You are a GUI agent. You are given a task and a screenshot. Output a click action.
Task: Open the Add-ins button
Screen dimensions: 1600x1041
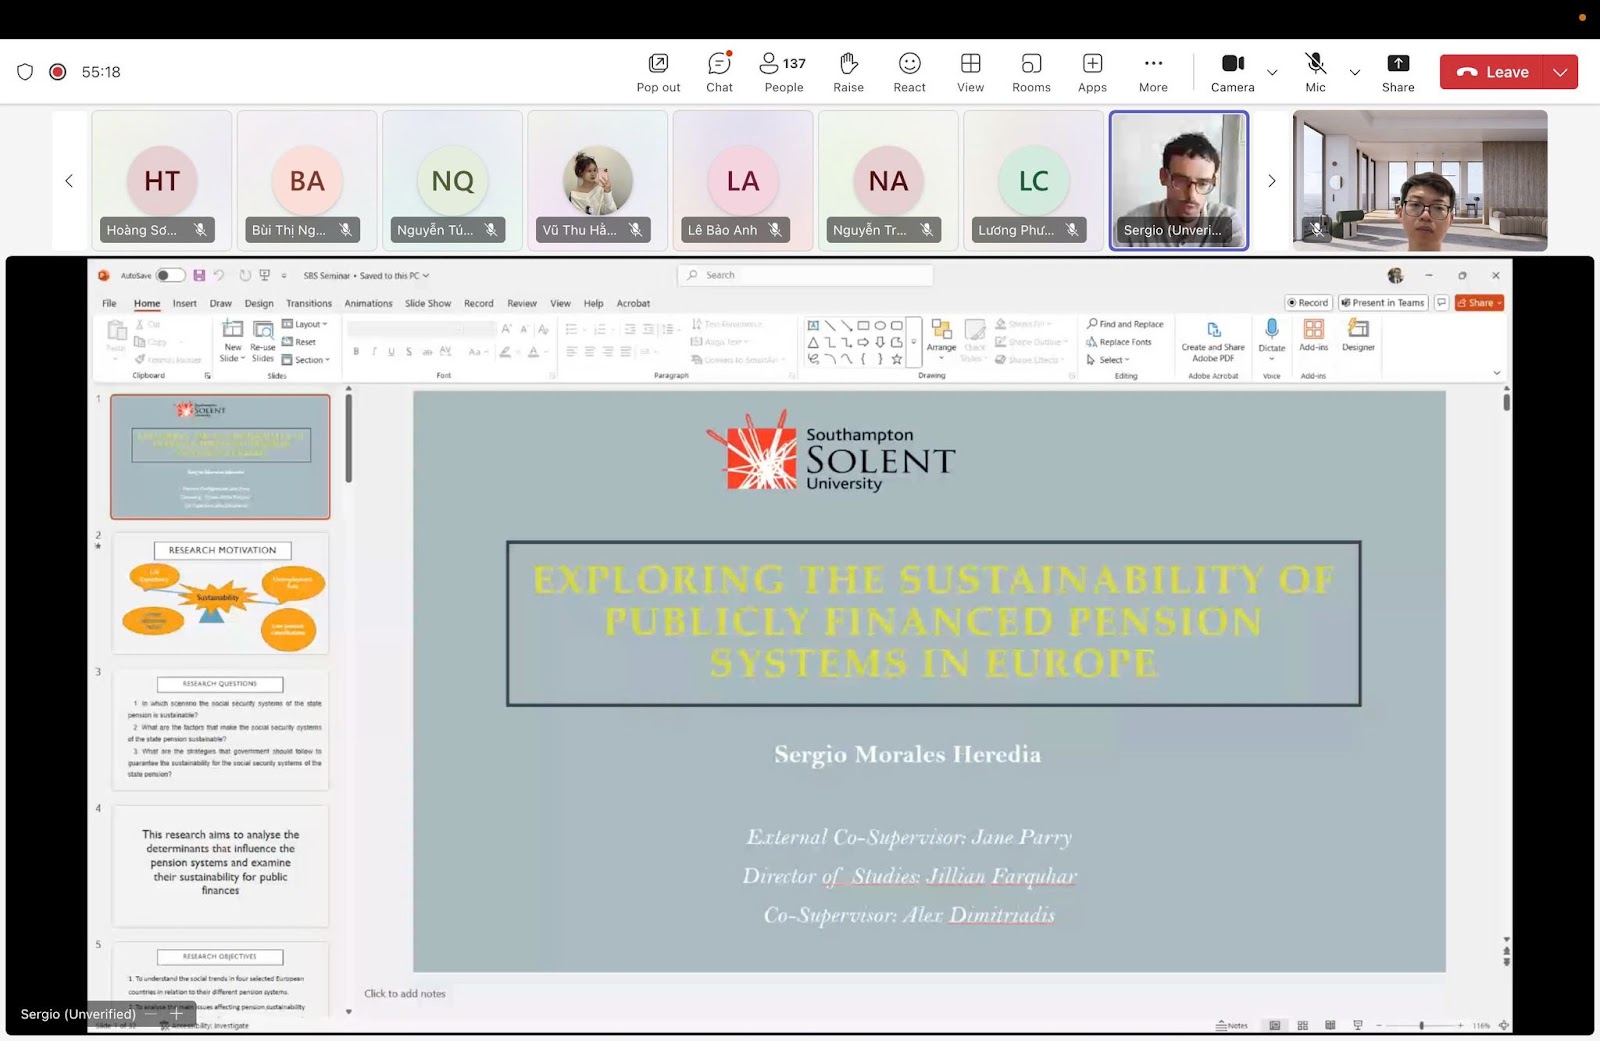pos(1314,336)
